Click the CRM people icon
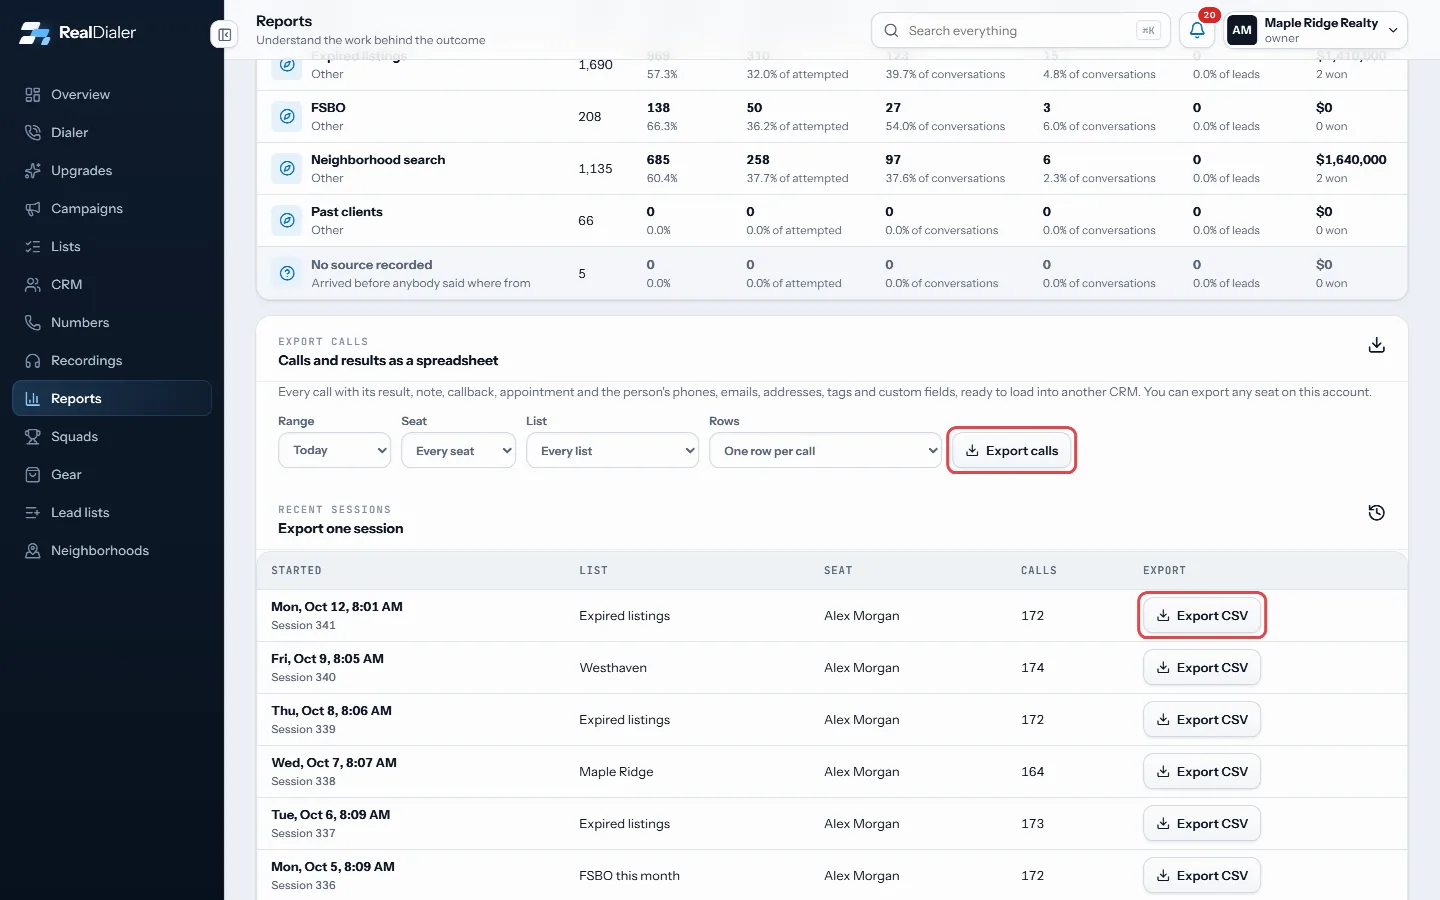 33,285
